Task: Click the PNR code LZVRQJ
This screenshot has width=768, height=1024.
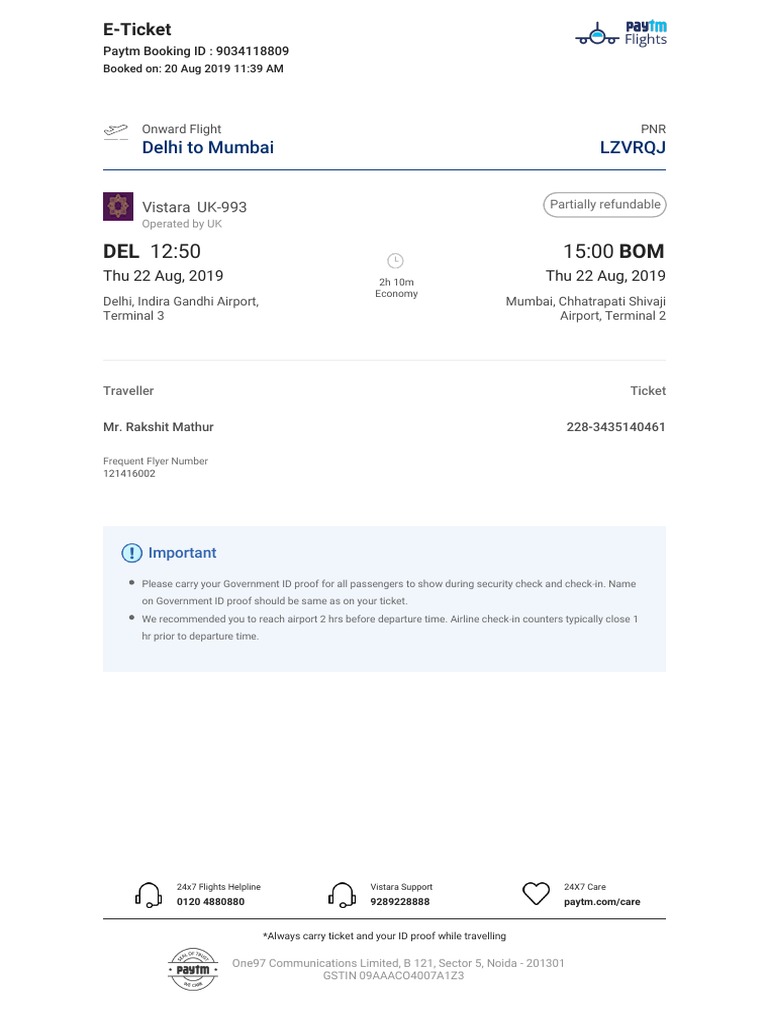Action: coord(632,148)
